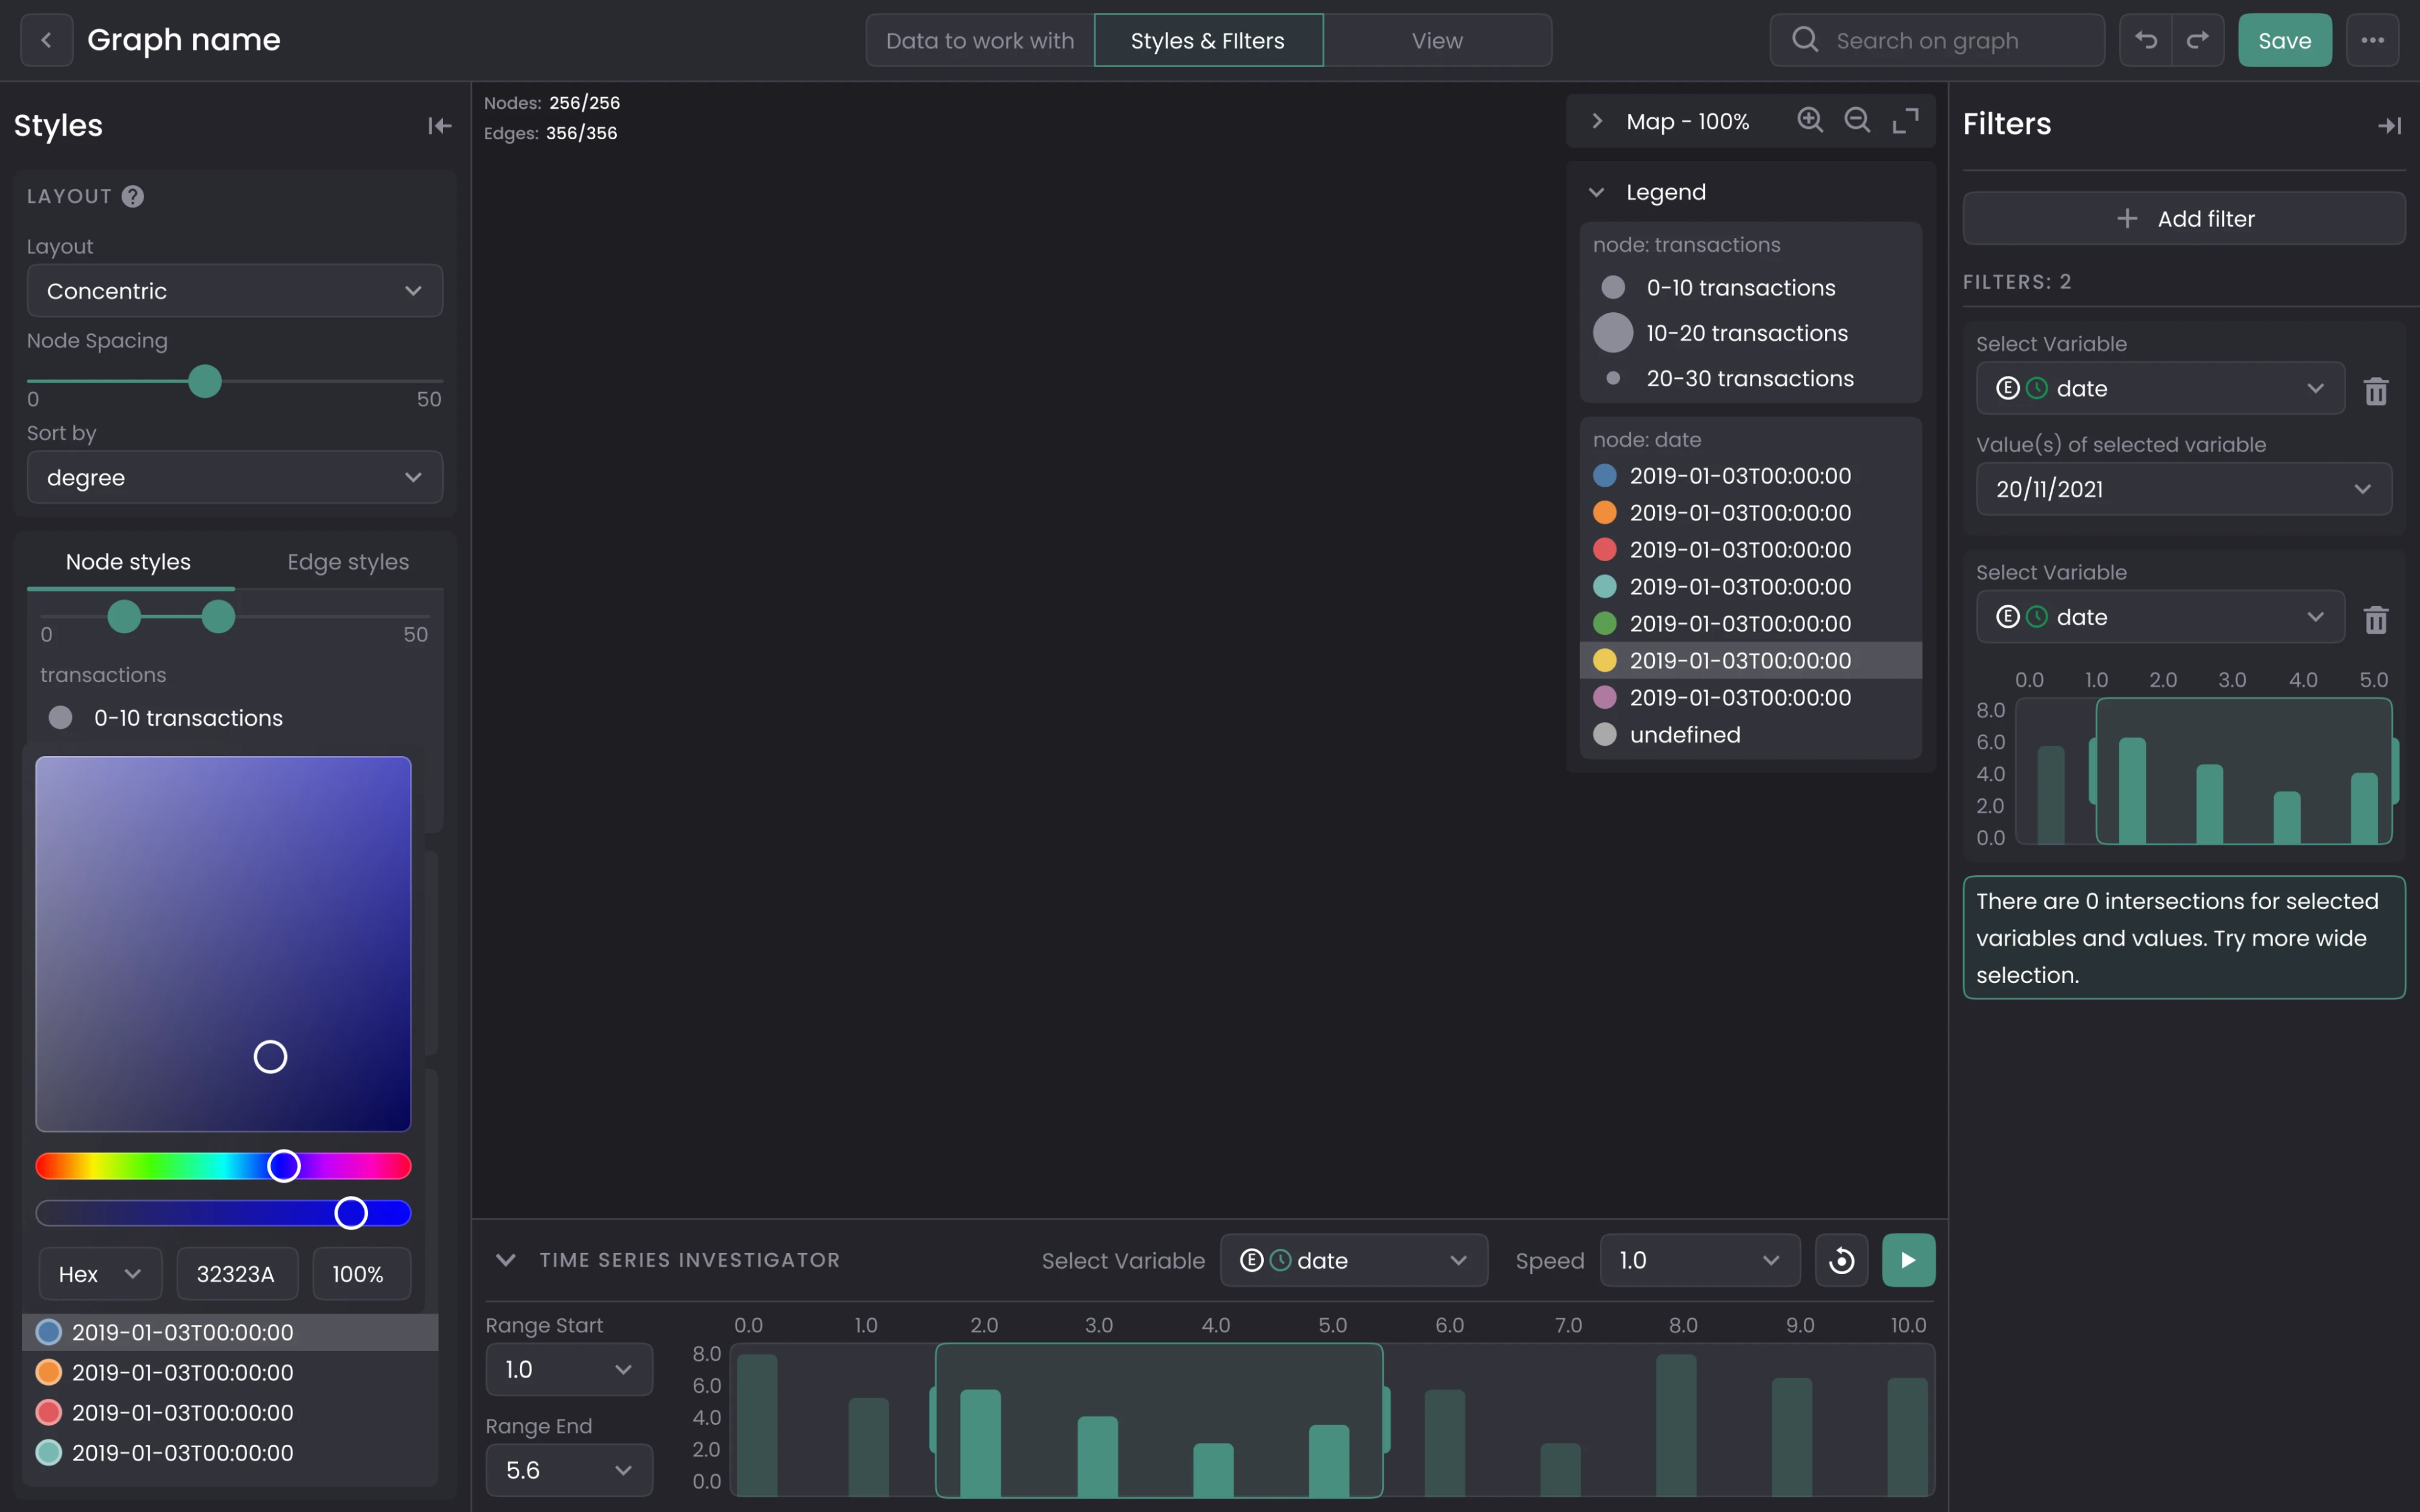The width and height of the screenshot is (2420, 1512).
Task: Open the second filter's date variable dropdown
Action: coord(2160,617)
